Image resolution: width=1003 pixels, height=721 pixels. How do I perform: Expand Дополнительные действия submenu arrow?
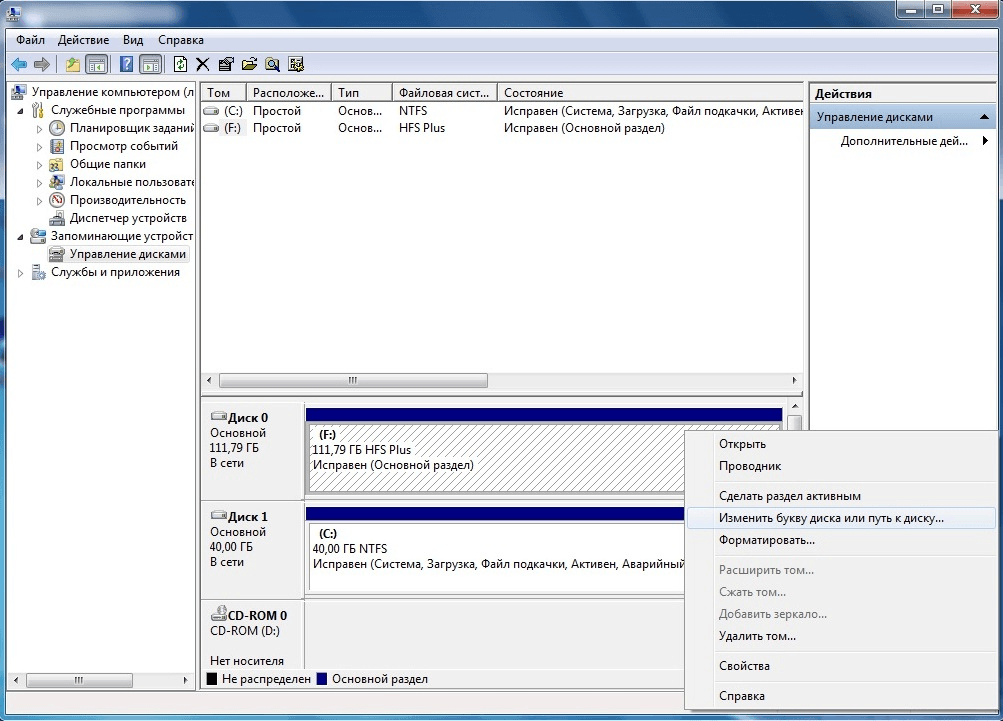pos(986,141)
